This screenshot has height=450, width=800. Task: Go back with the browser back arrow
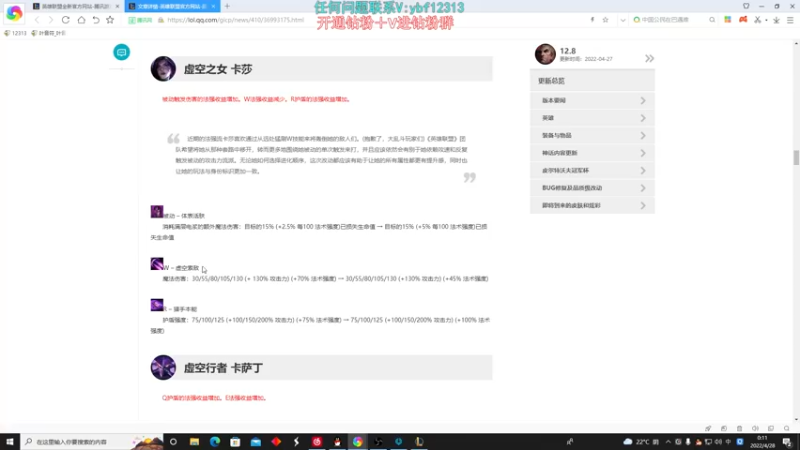click(37, 20)
